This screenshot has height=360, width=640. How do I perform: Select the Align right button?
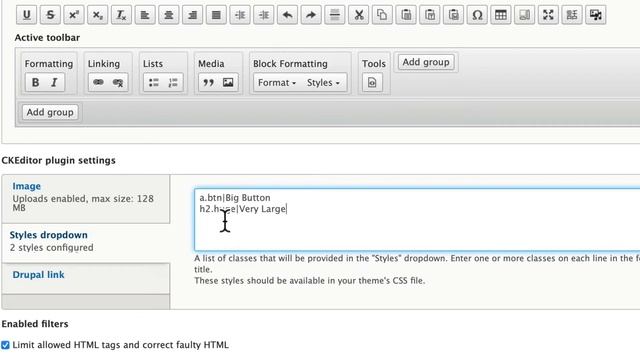(x=192, y=15)
